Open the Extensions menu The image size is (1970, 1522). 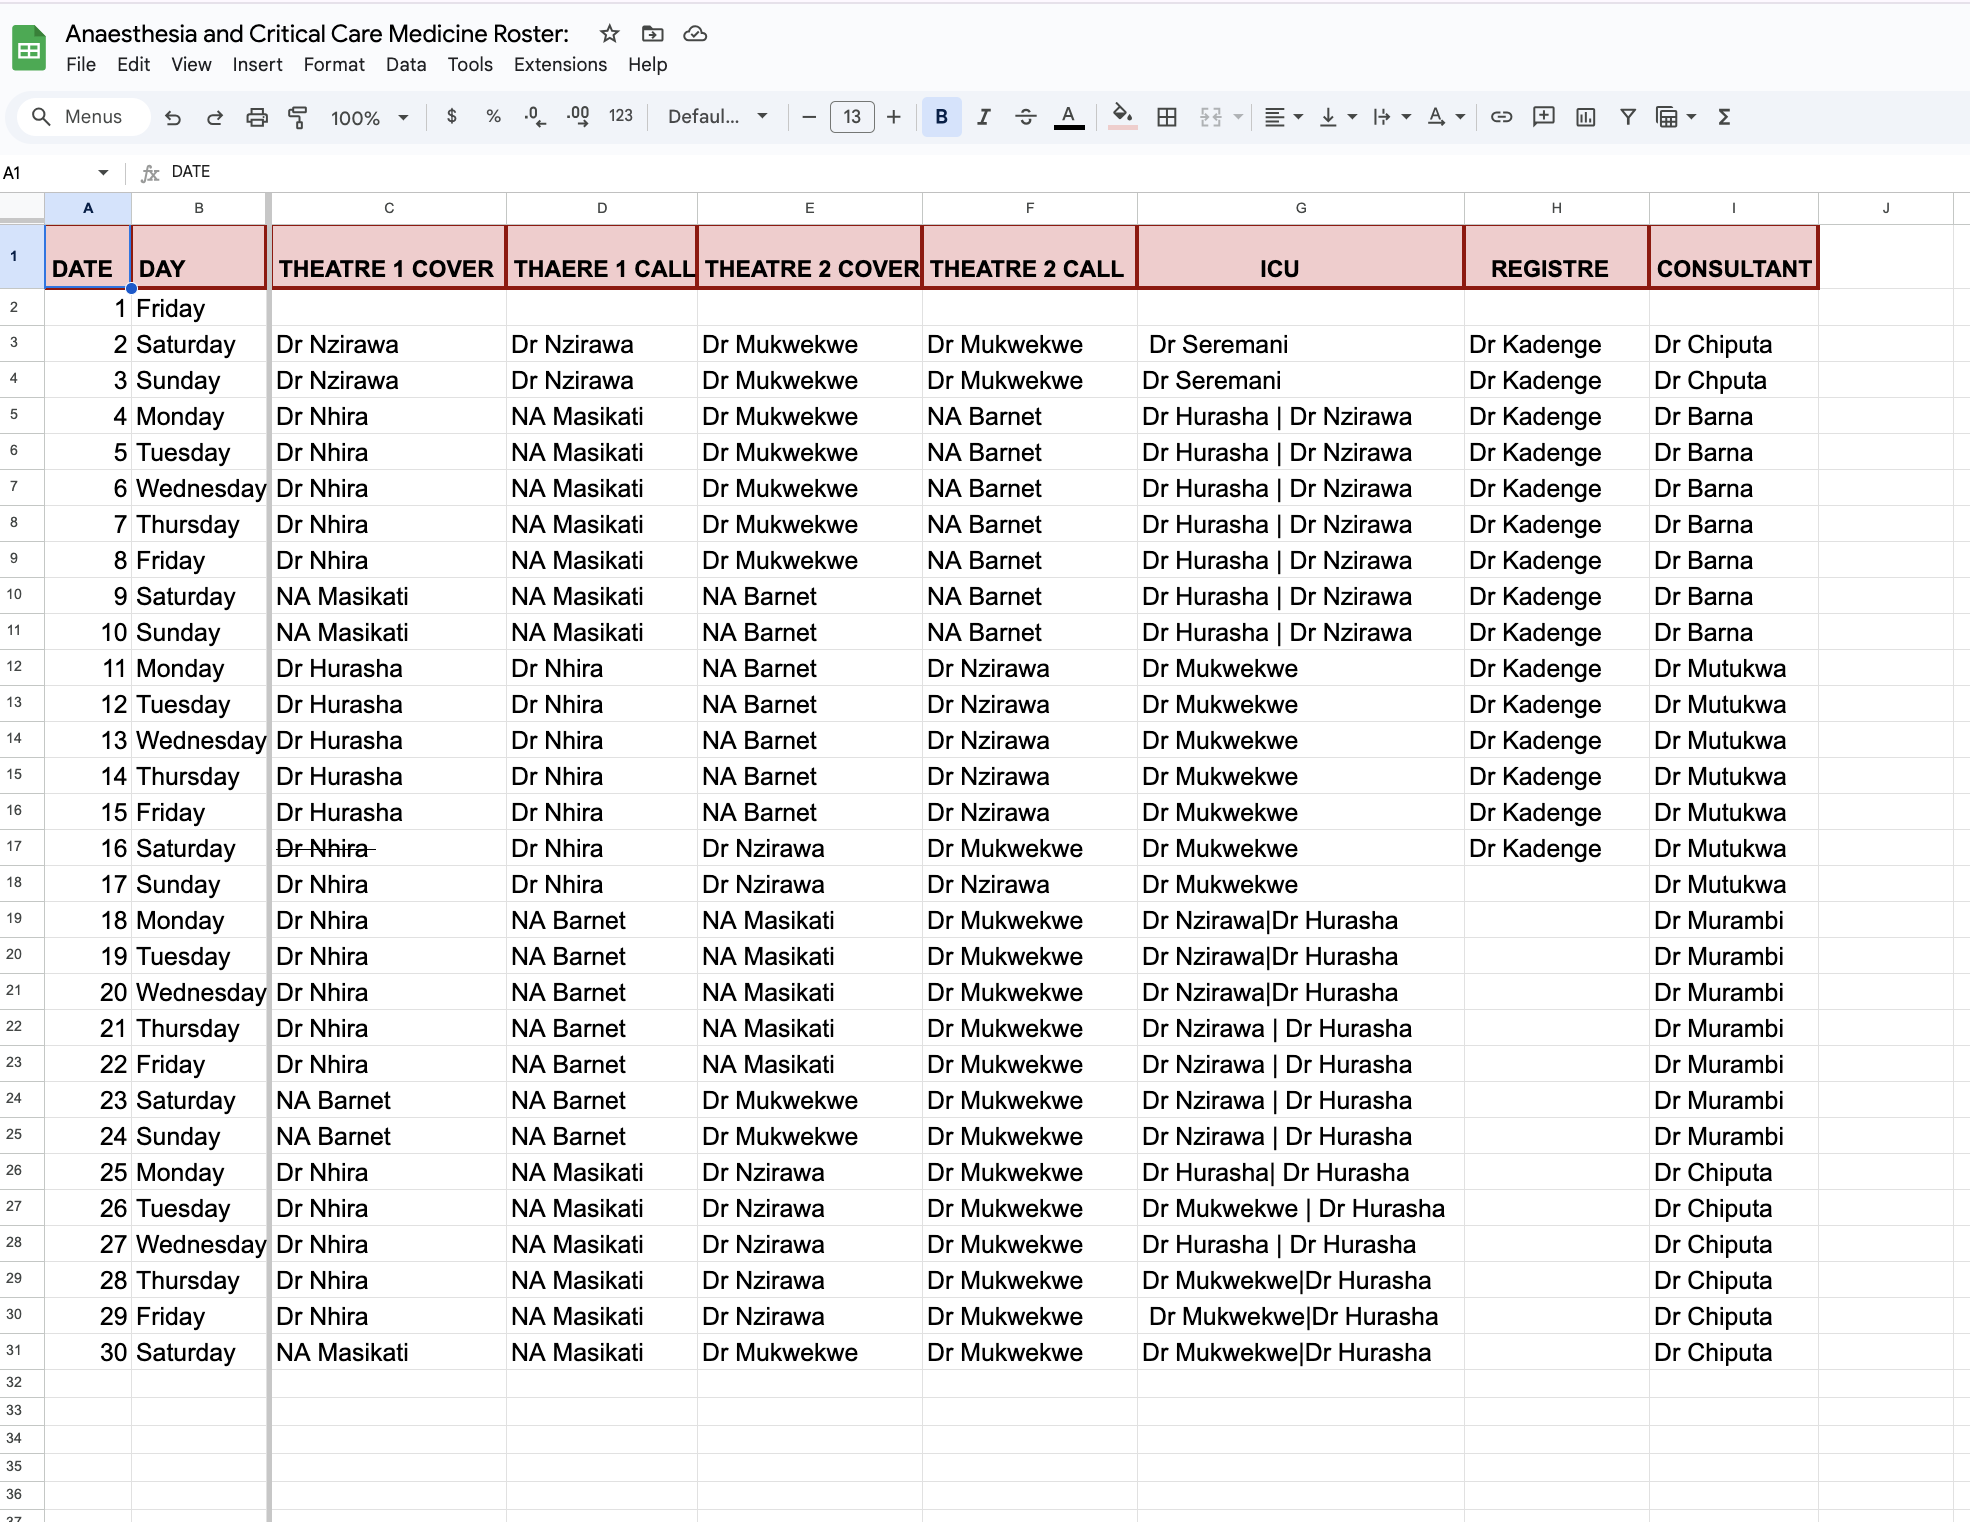(x=560, y=64)
